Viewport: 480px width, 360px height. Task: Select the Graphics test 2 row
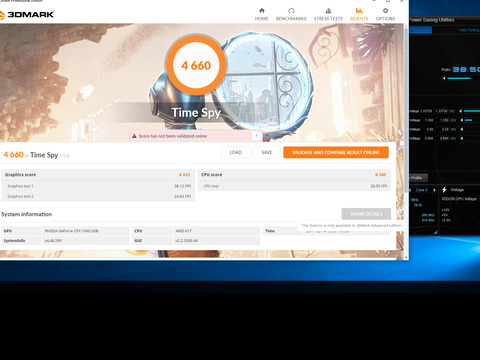[x=98, y=196]
